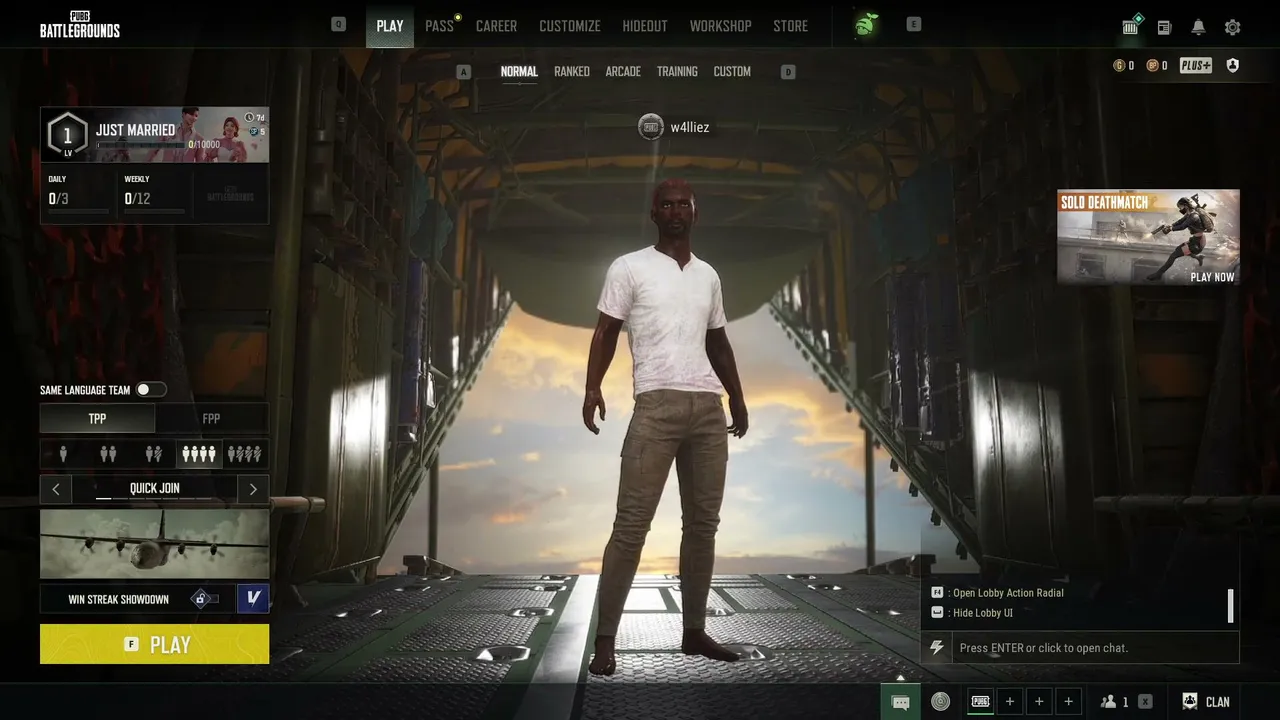Click the Q key hint left of PLAY tab
This screenshot has width=1280, height=720.
338,24
